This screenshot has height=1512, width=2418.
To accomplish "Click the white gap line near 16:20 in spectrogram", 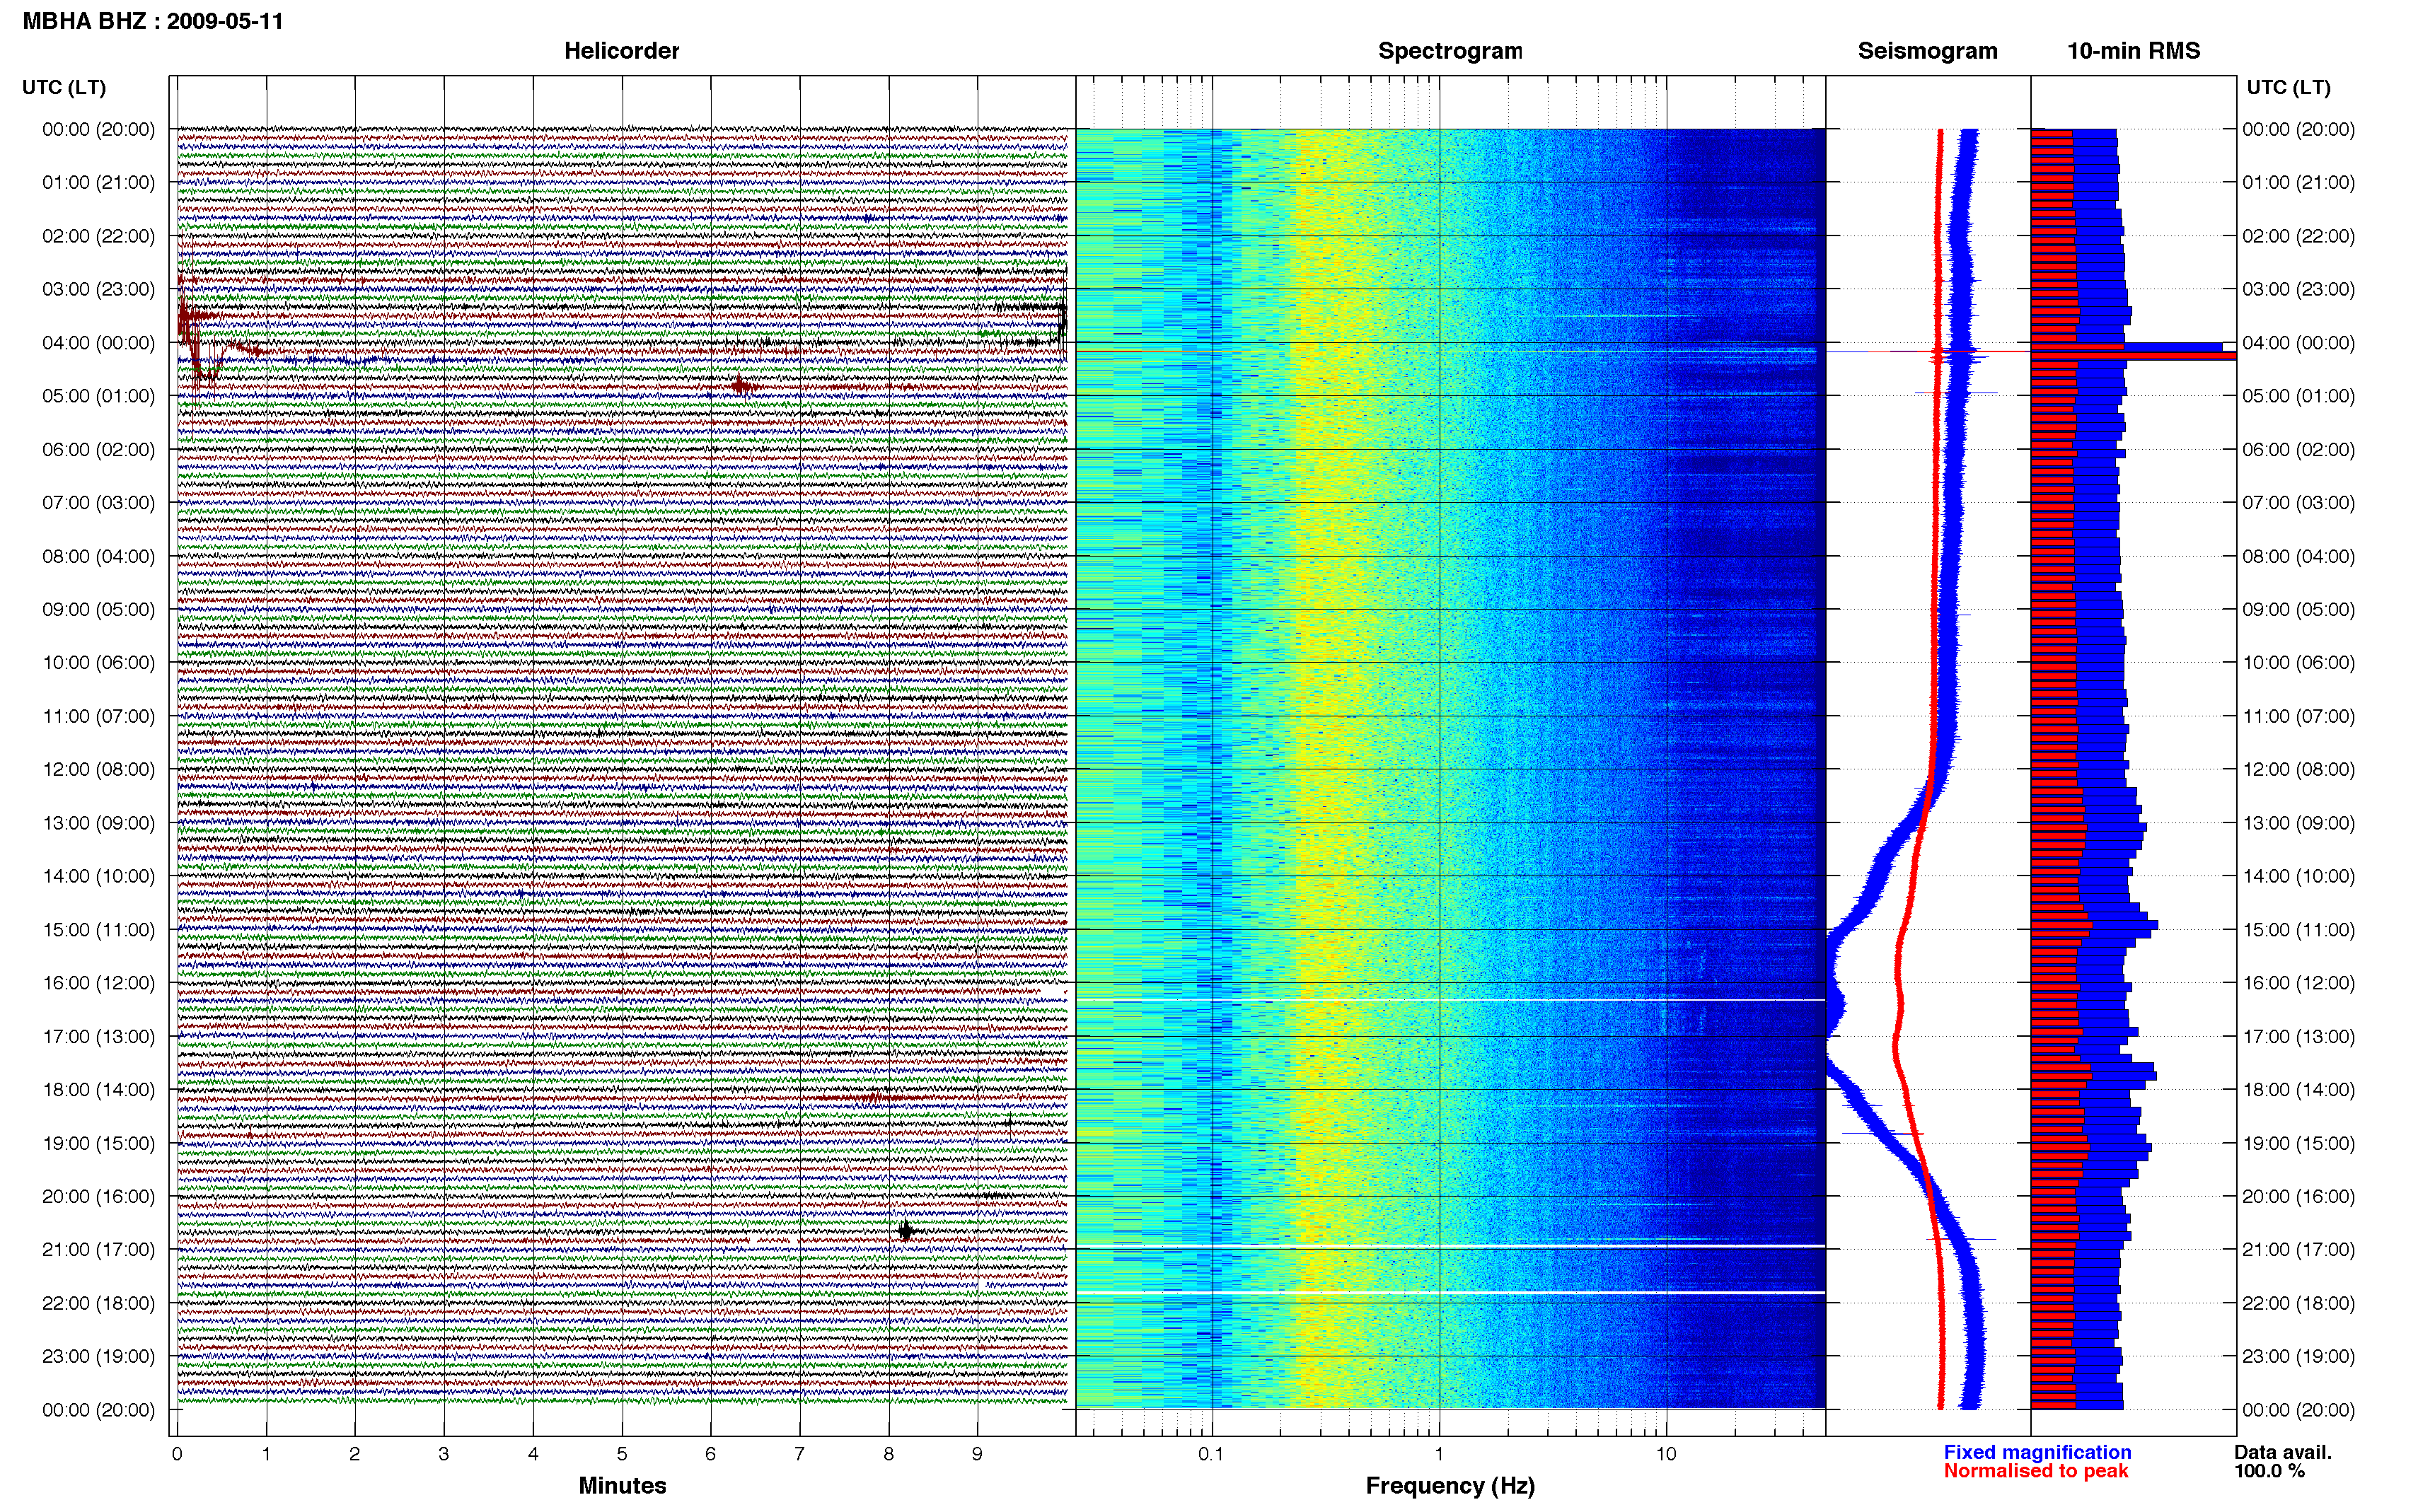I will point(1450,1000).
